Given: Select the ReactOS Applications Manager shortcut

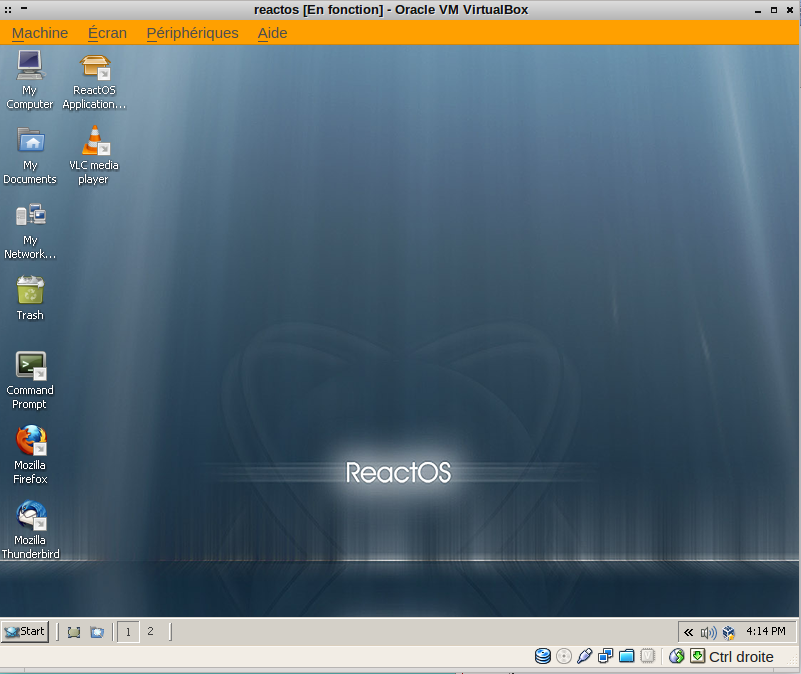Looking at the screenshot, I should pyautogui.click(x=95, y=82).
